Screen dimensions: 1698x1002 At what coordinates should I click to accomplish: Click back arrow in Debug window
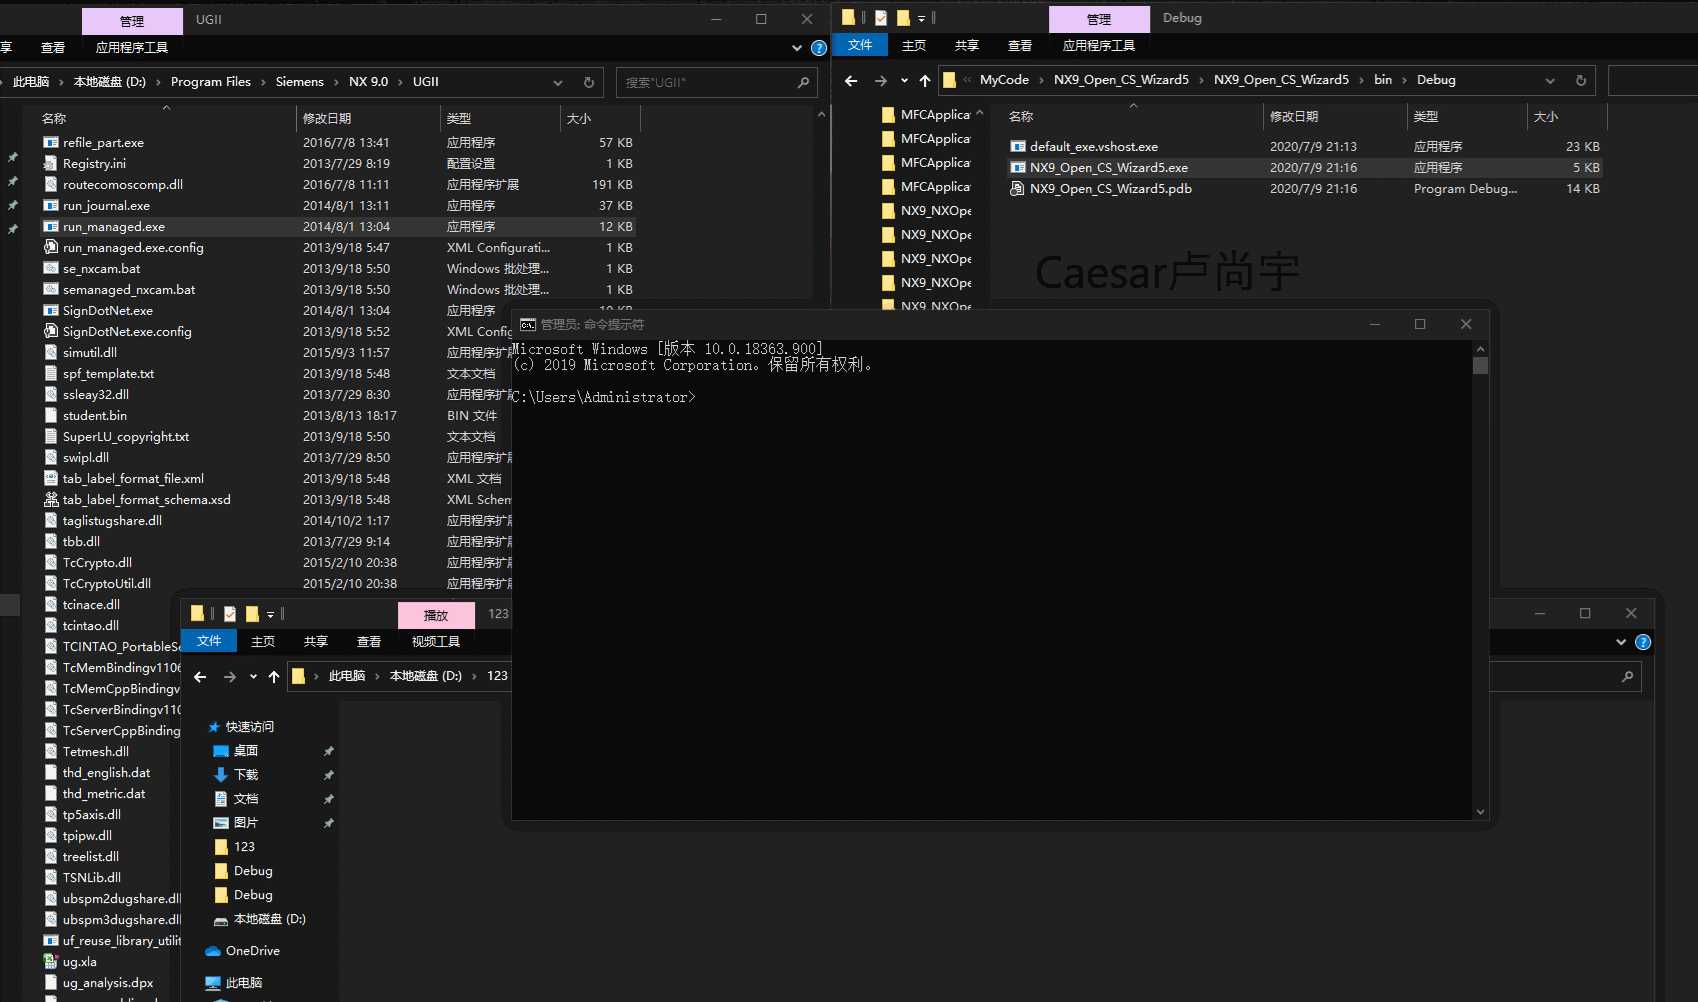(851, 81)
